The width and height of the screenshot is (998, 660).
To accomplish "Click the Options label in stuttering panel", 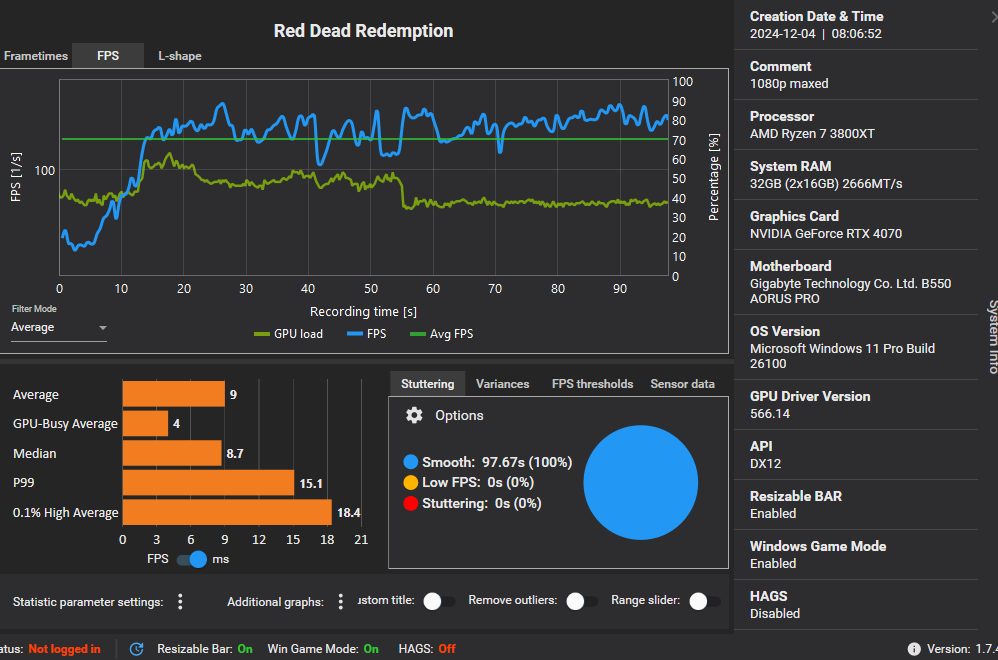I will click(459, 416).
